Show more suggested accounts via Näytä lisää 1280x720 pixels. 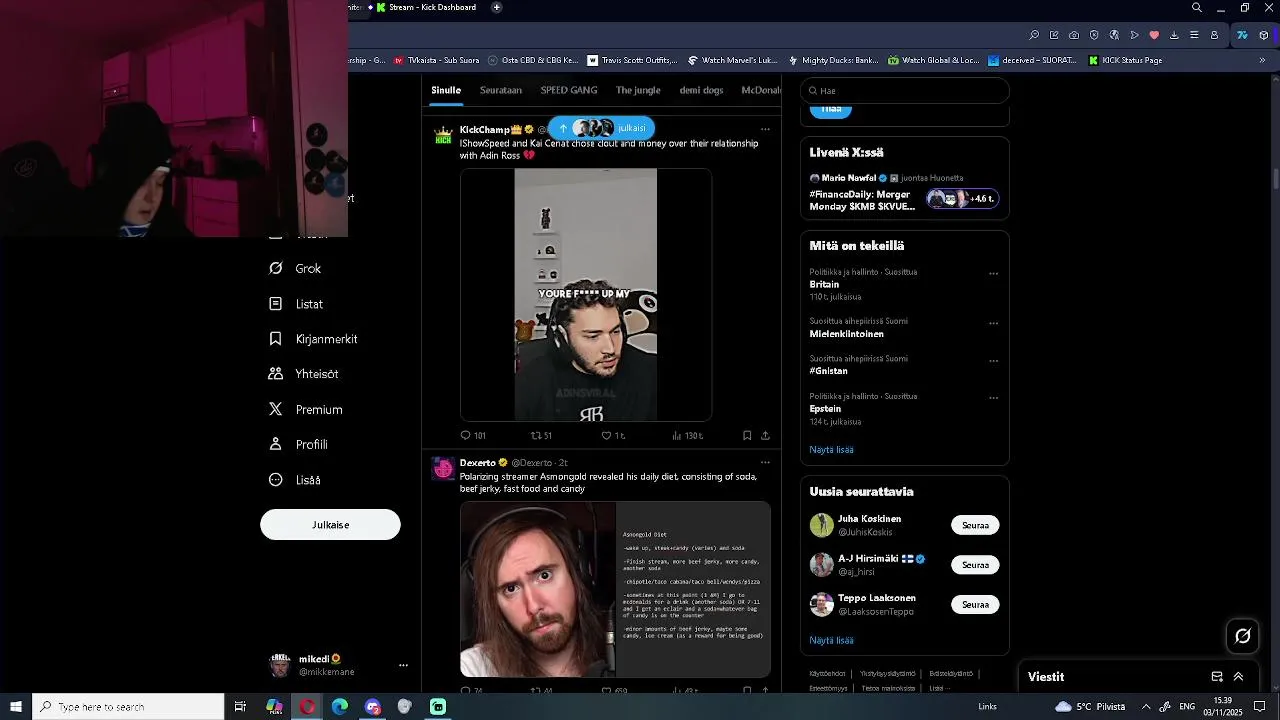click(831, 640)
